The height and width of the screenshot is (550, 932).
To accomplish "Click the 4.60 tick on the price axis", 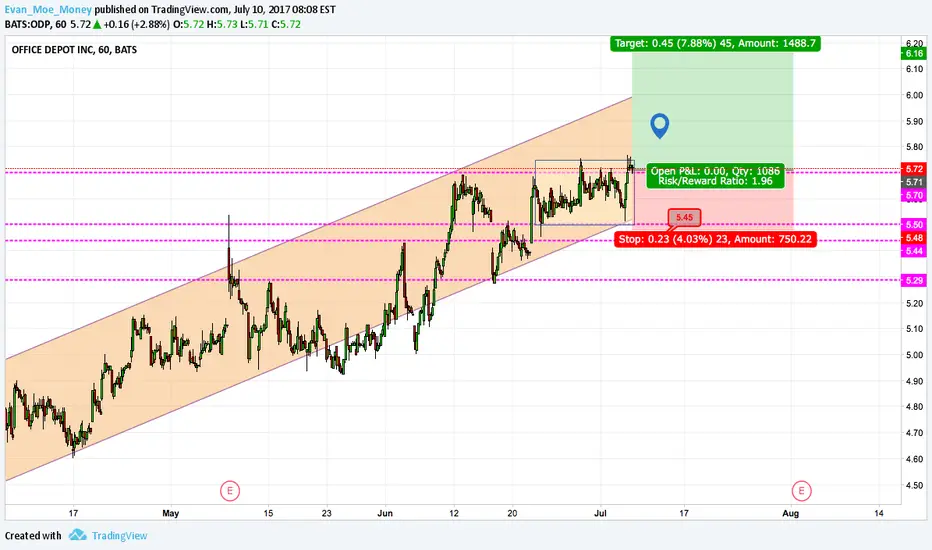I will (915, 459).
